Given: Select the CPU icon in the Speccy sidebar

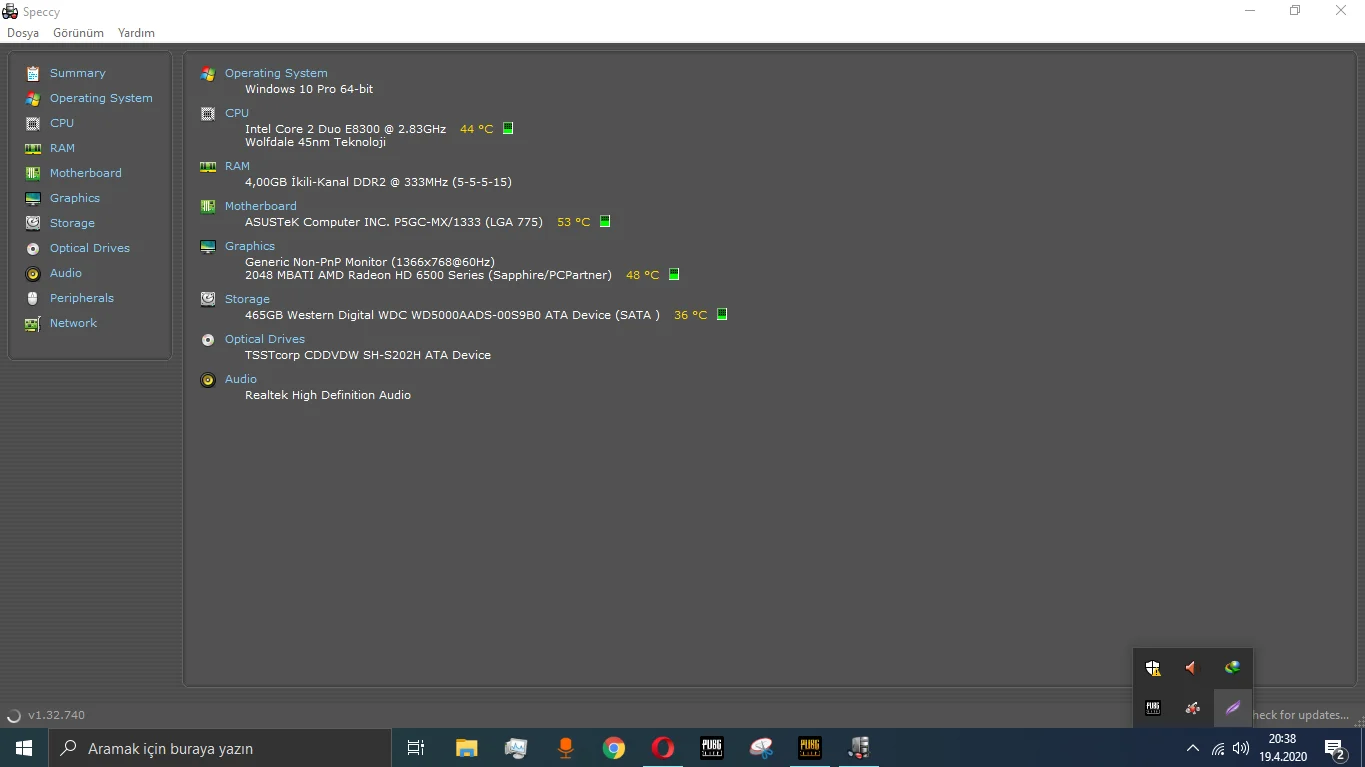Looking at the screenshot, I should tap(33, 122).
